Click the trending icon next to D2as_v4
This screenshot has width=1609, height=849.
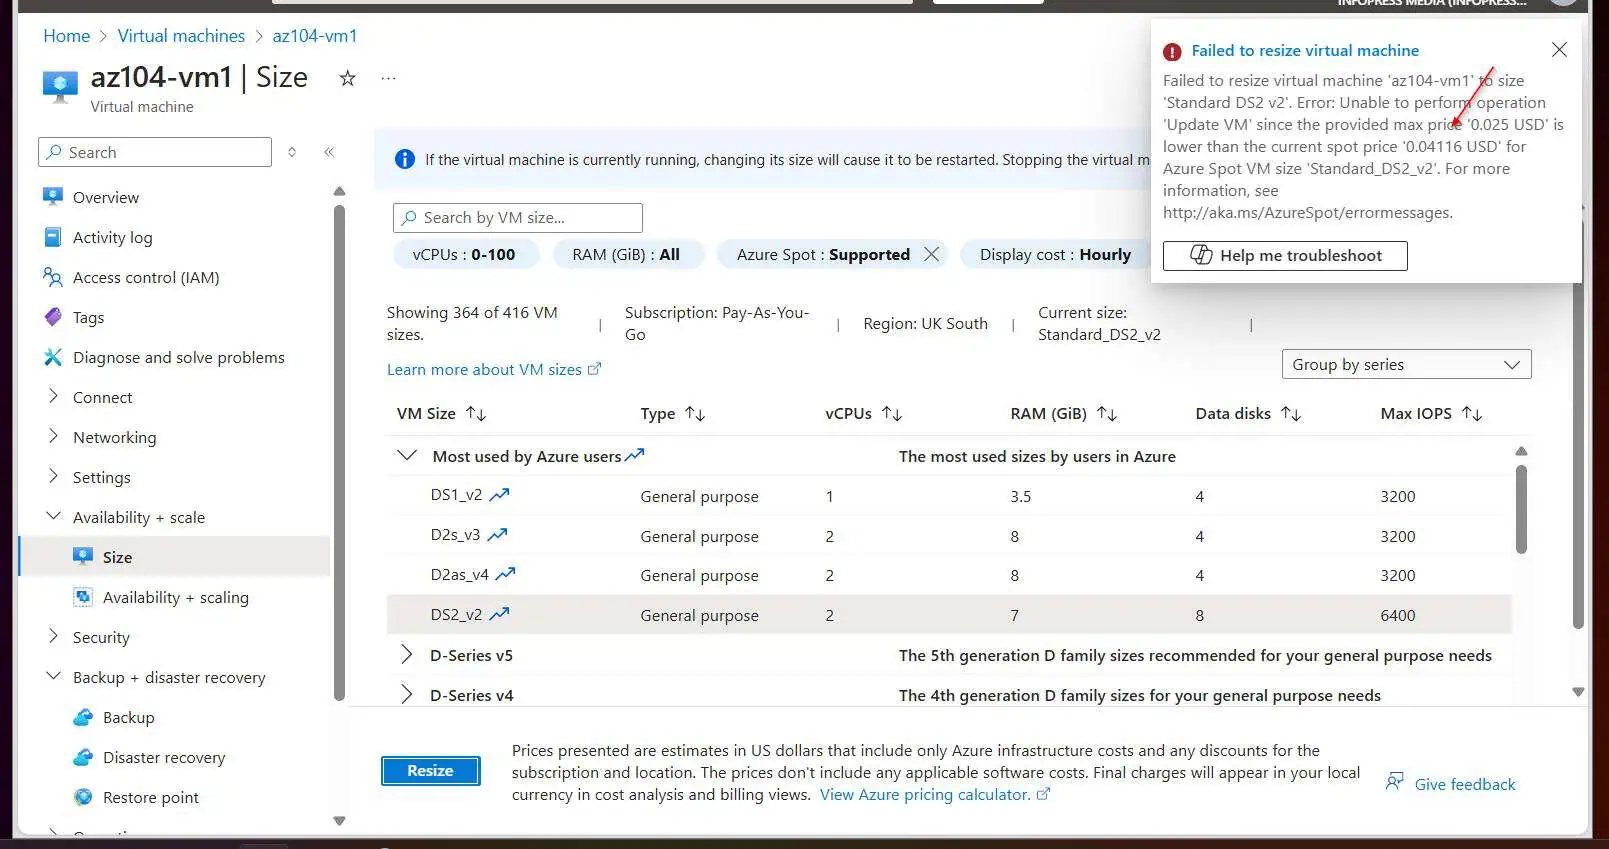click(505, 574)
